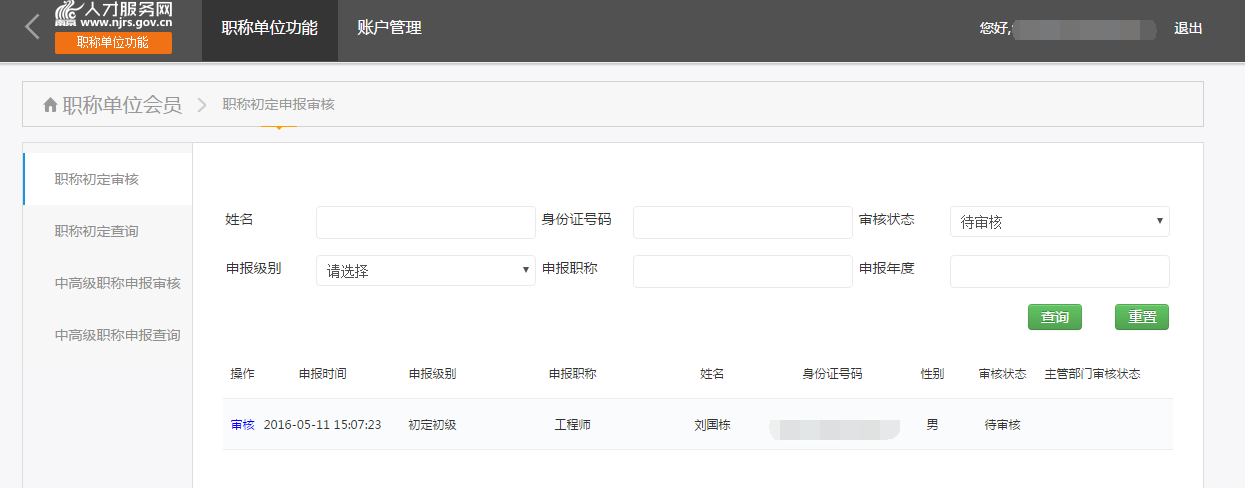This screenshot has width=1245, height=488.
Task: Expand the 申报级别 dropdown
Action: point(425,271)
